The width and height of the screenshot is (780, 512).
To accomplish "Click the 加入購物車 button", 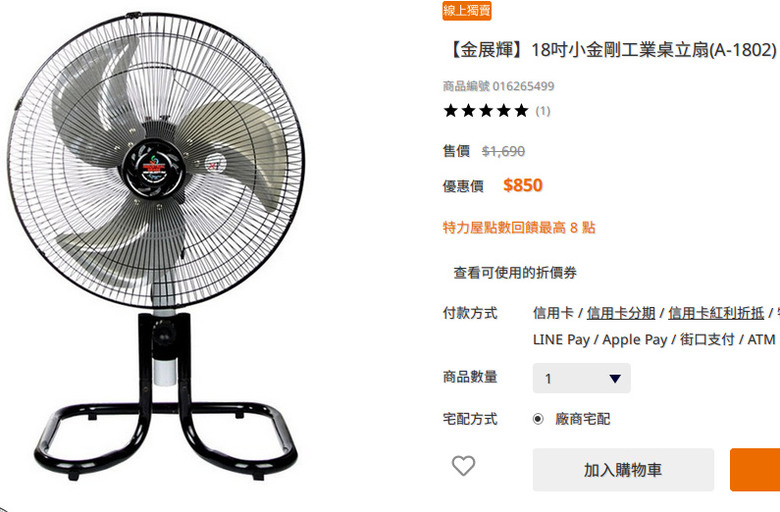I will [x=623, y=470].
